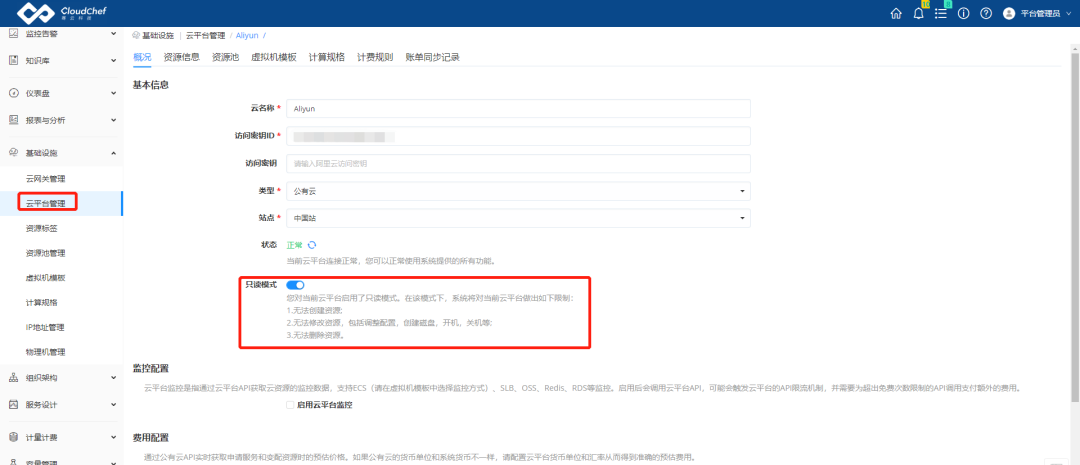Open 虚拟机模板 in sidebar menu
Viewport: 1080px width, 465px height.
[x=45, y=278]
